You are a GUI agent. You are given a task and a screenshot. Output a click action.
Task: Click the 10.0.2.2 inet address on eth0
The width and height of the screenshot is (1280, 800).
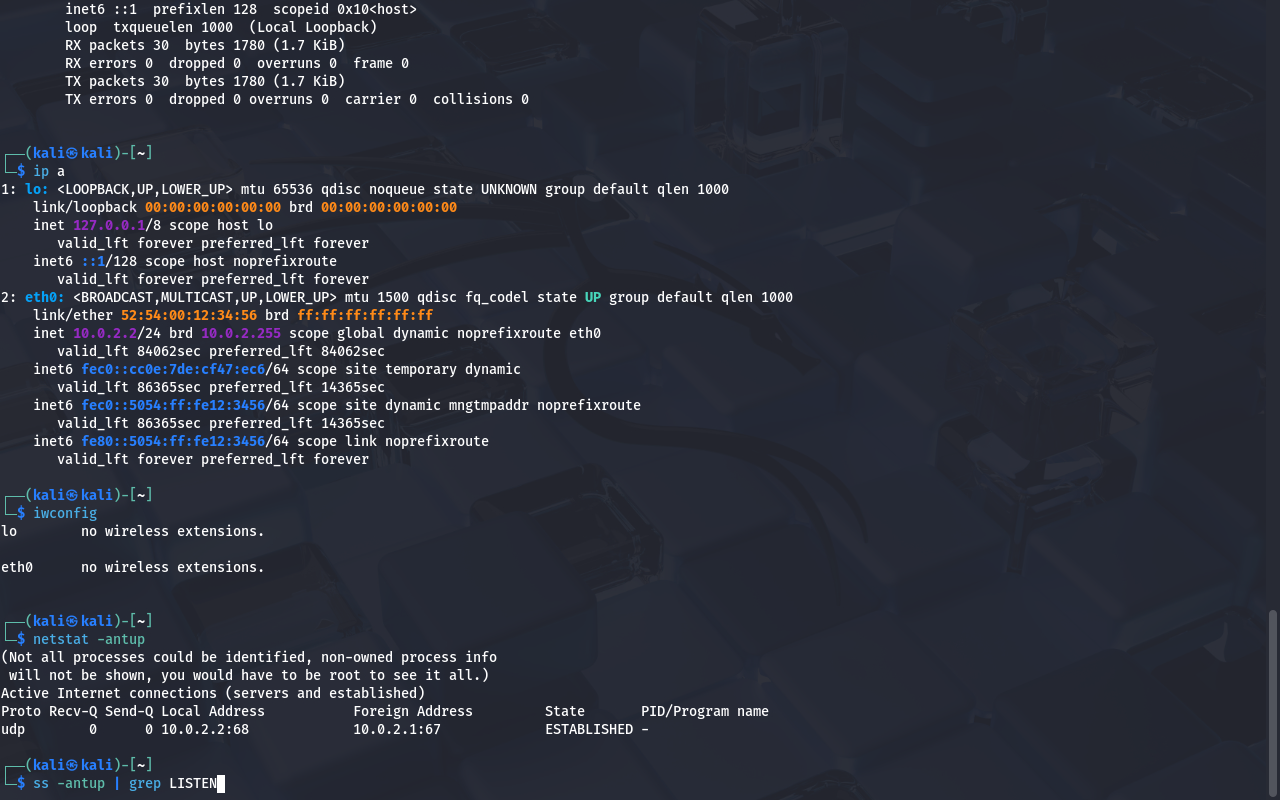(x=105, y=333)
